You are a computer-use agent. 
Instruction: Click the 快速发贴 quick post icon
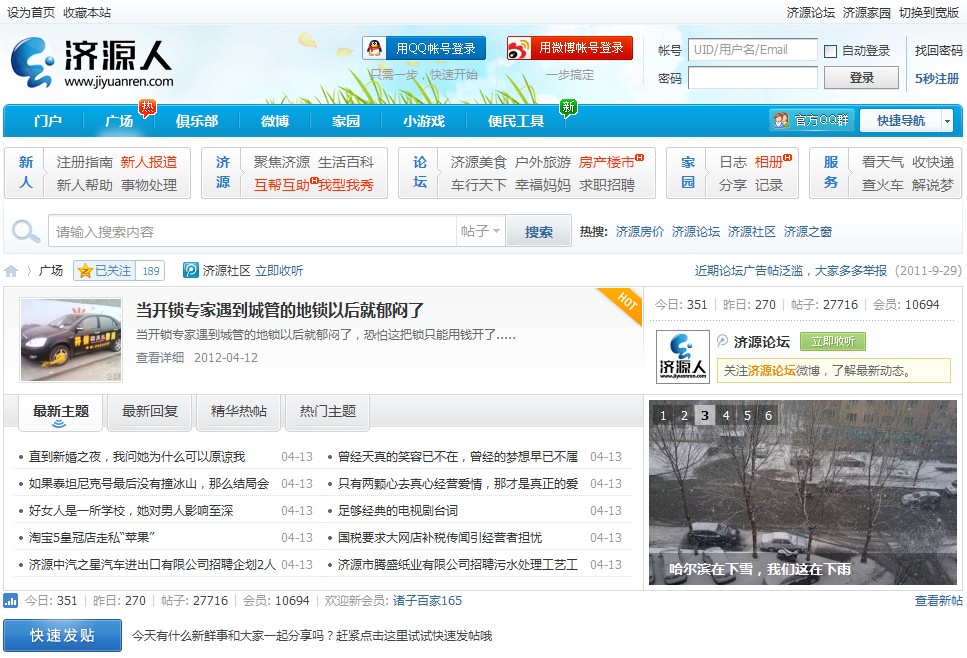(x=62, y=635)
